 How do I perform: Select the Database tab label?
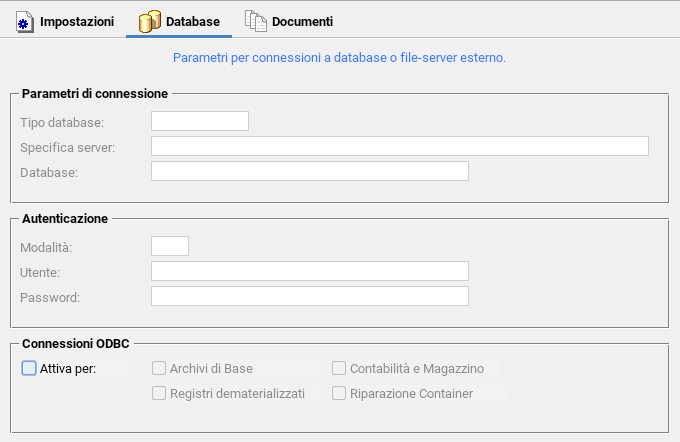(x=193, y=22)
